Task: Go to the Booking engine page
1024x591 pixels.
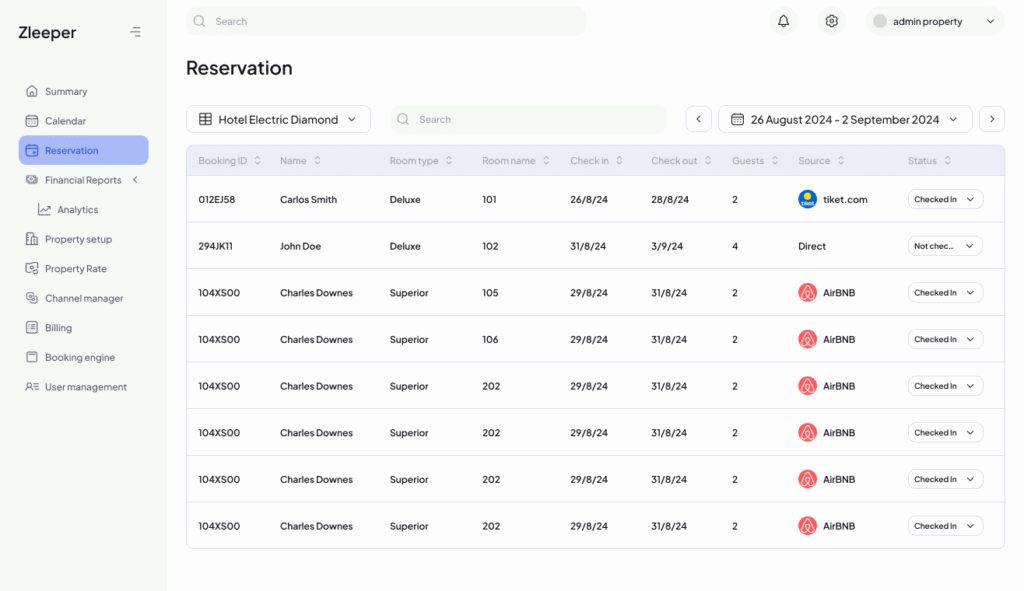Action: [x=79, y=357]
